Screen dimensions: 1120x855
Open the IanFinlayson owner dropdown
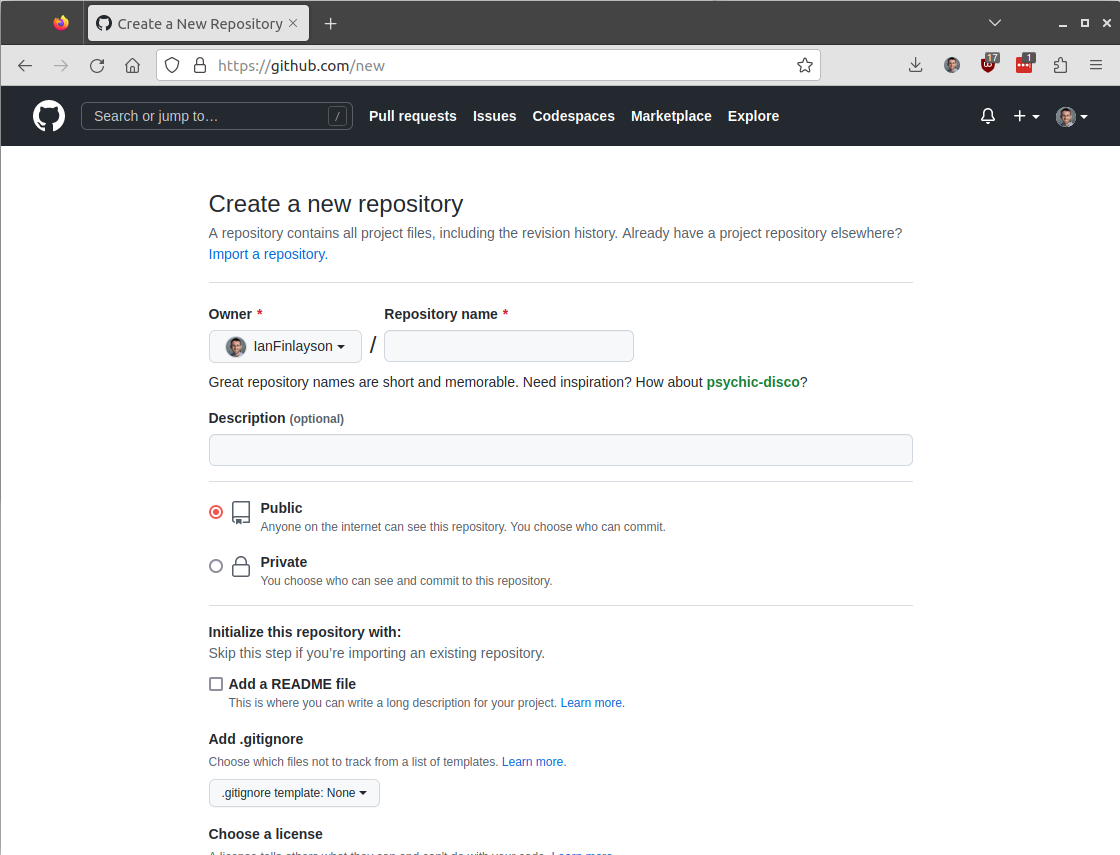click(285, 346)
